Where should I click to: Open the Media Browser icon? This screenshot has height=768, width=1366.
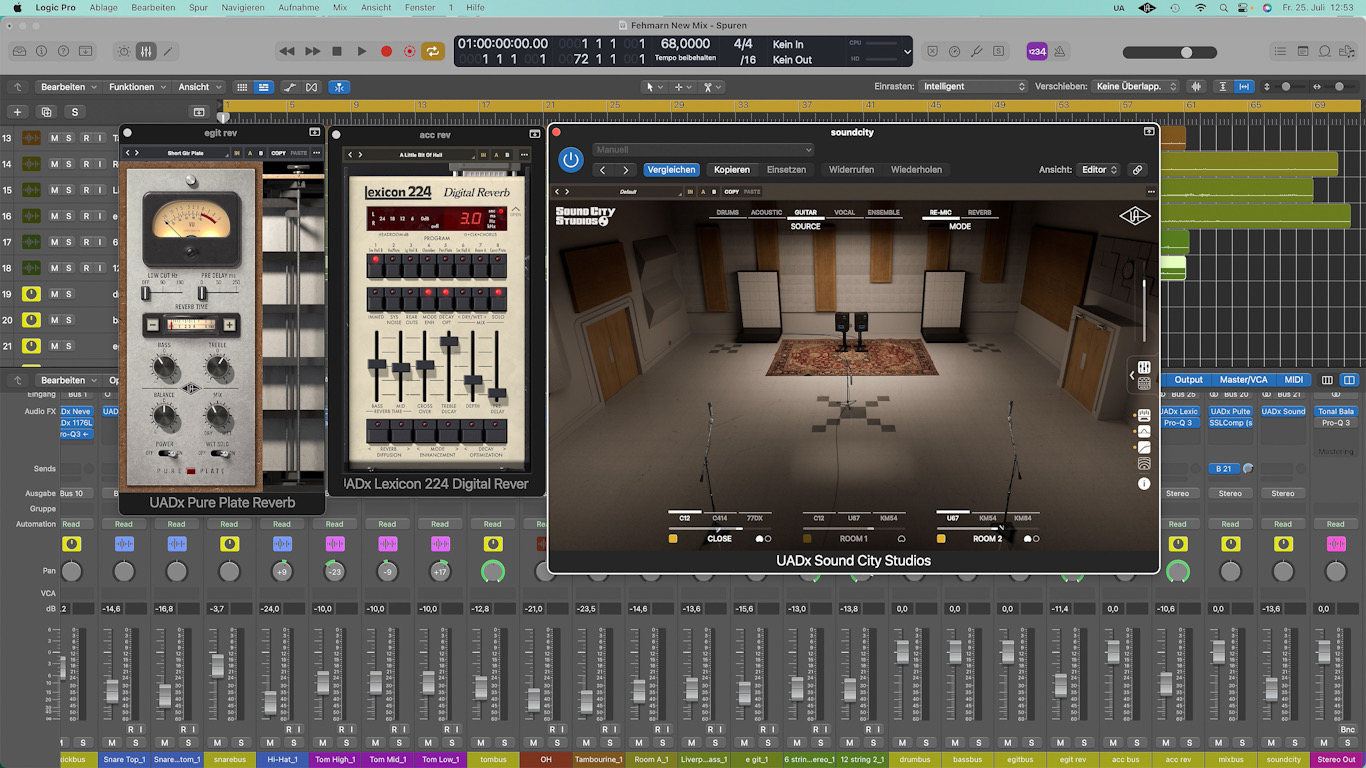(1347, 51)
